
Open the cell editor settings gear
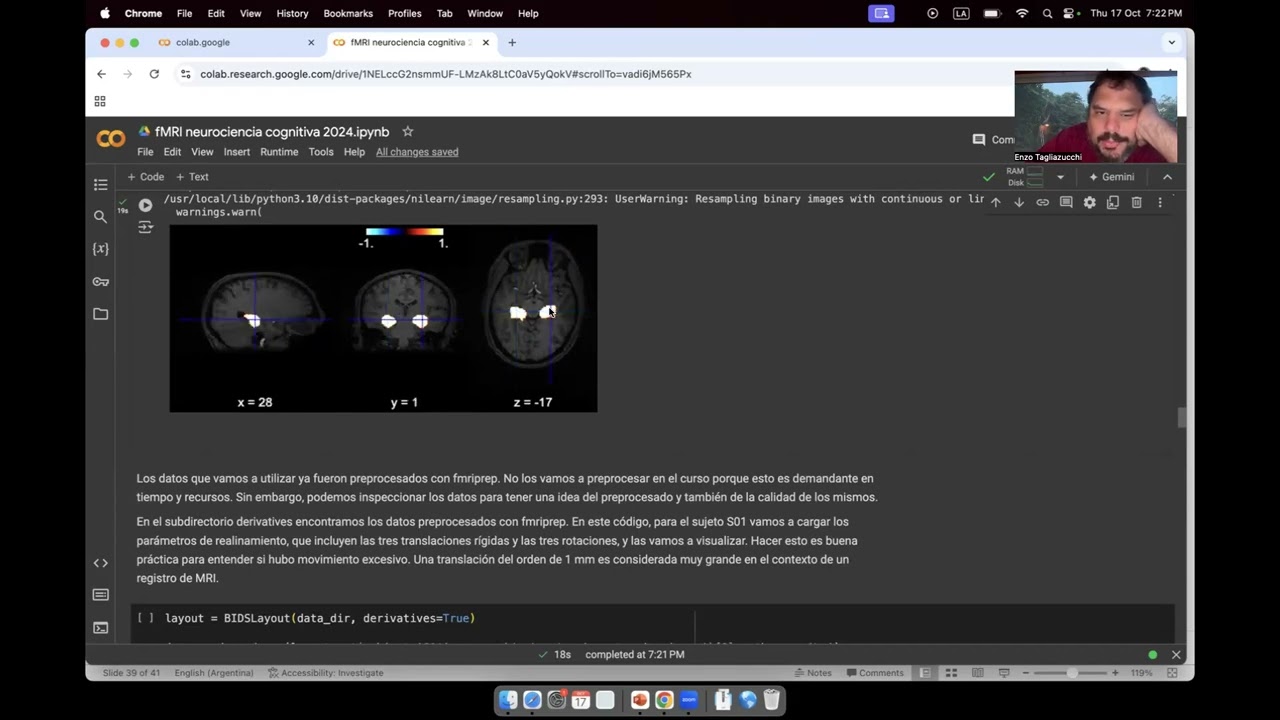(x=1089, y=202)
